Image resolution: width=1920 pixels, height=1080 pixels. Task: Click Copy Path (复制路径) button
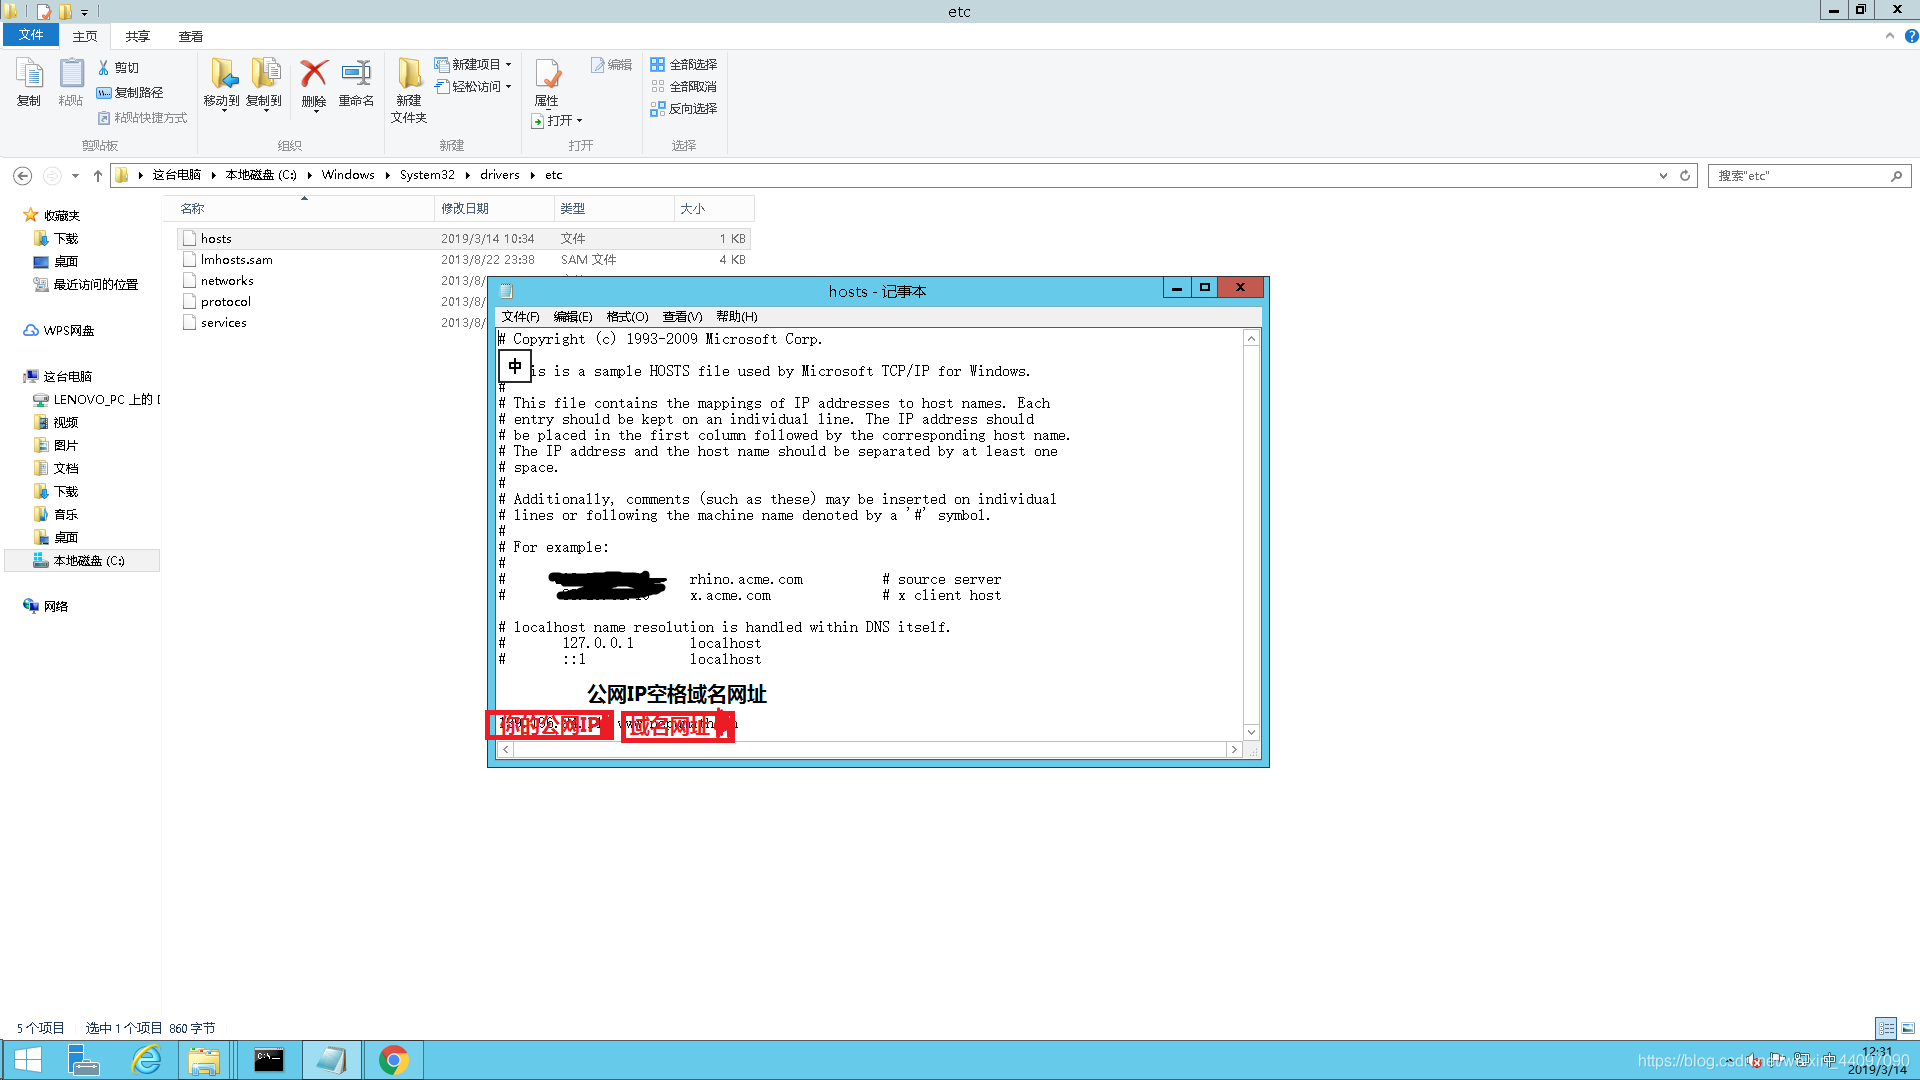(x=130, y=92)
